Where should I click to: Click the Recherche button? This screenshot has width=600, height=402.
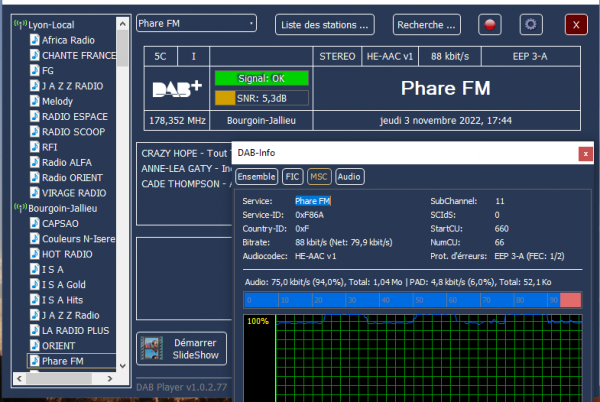427,25
